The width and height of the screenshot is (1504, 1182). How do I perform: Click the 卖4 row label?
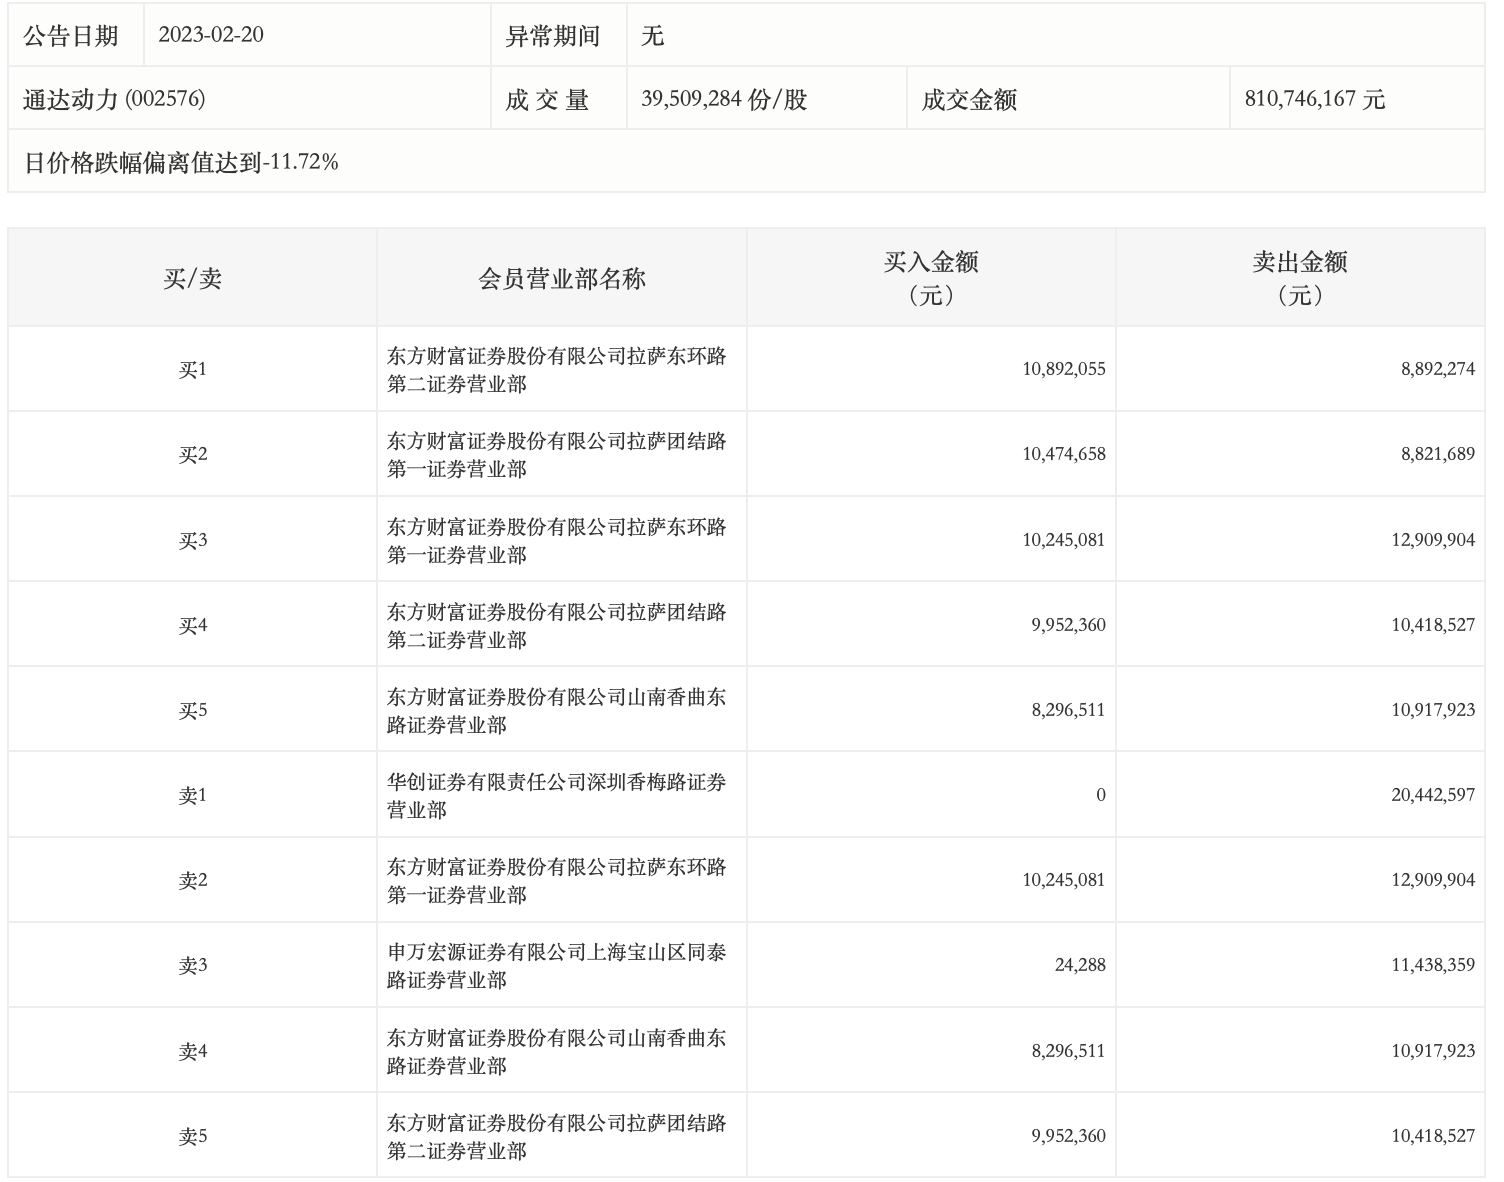coord(193,1051)
